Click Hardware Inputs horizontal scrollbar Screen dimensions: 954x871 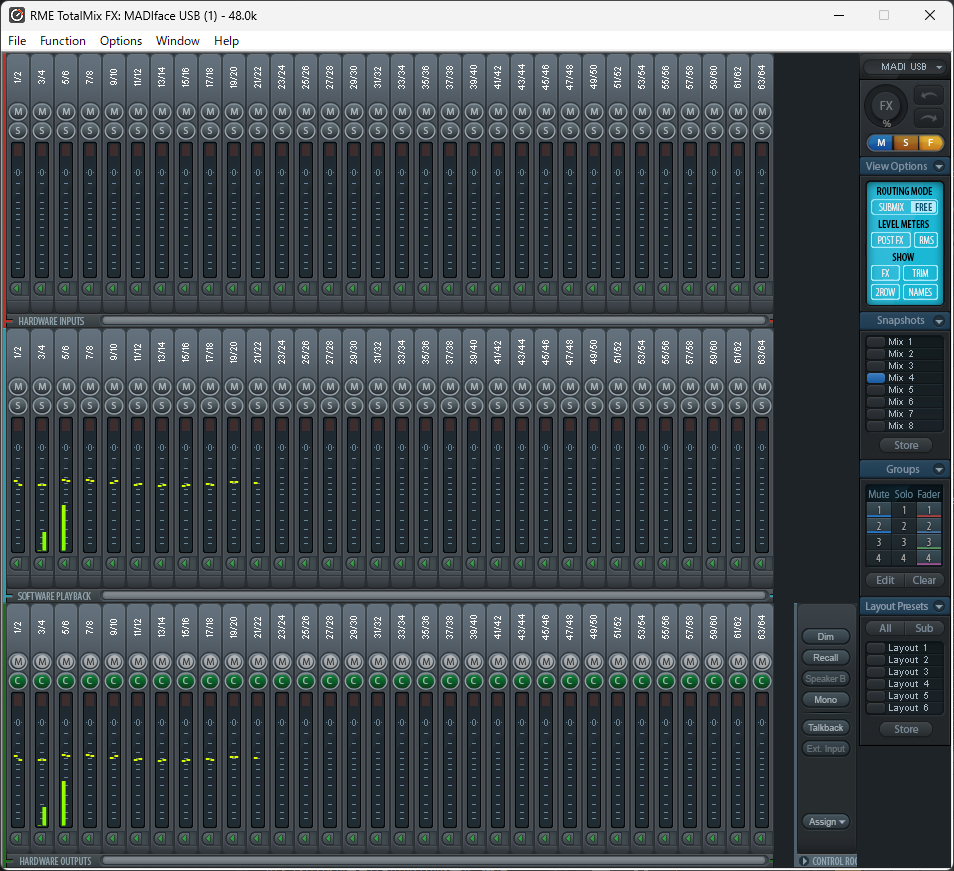point(433,321)
